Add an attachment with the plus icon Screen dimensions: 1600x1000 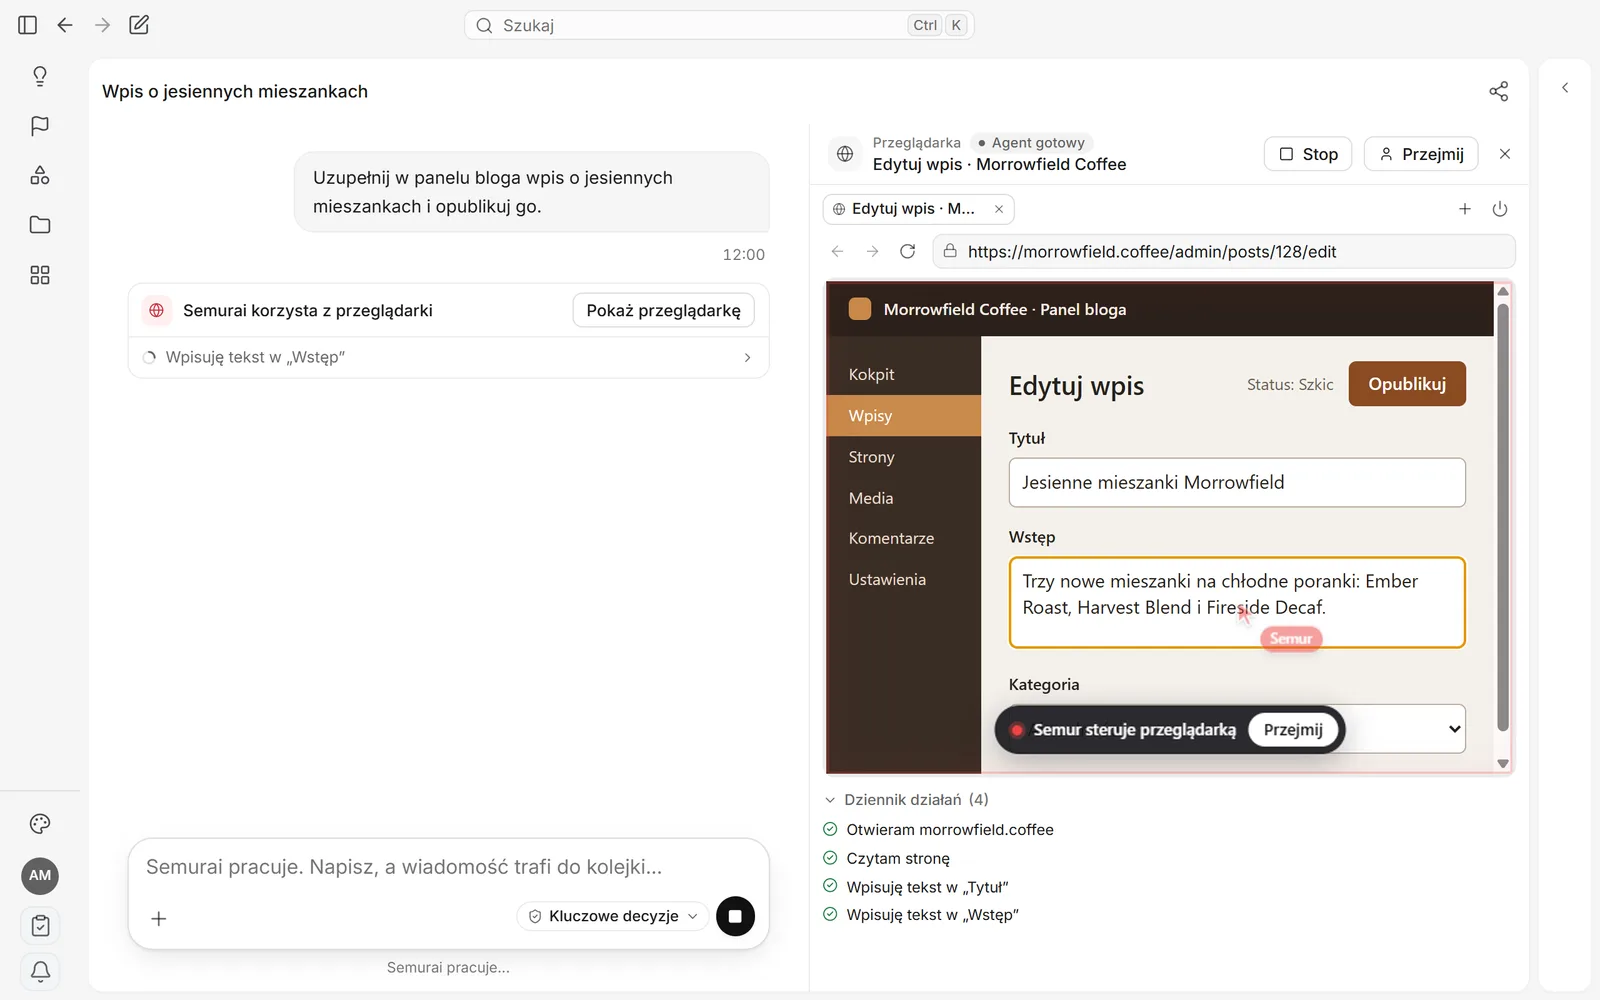coord(158,918)
